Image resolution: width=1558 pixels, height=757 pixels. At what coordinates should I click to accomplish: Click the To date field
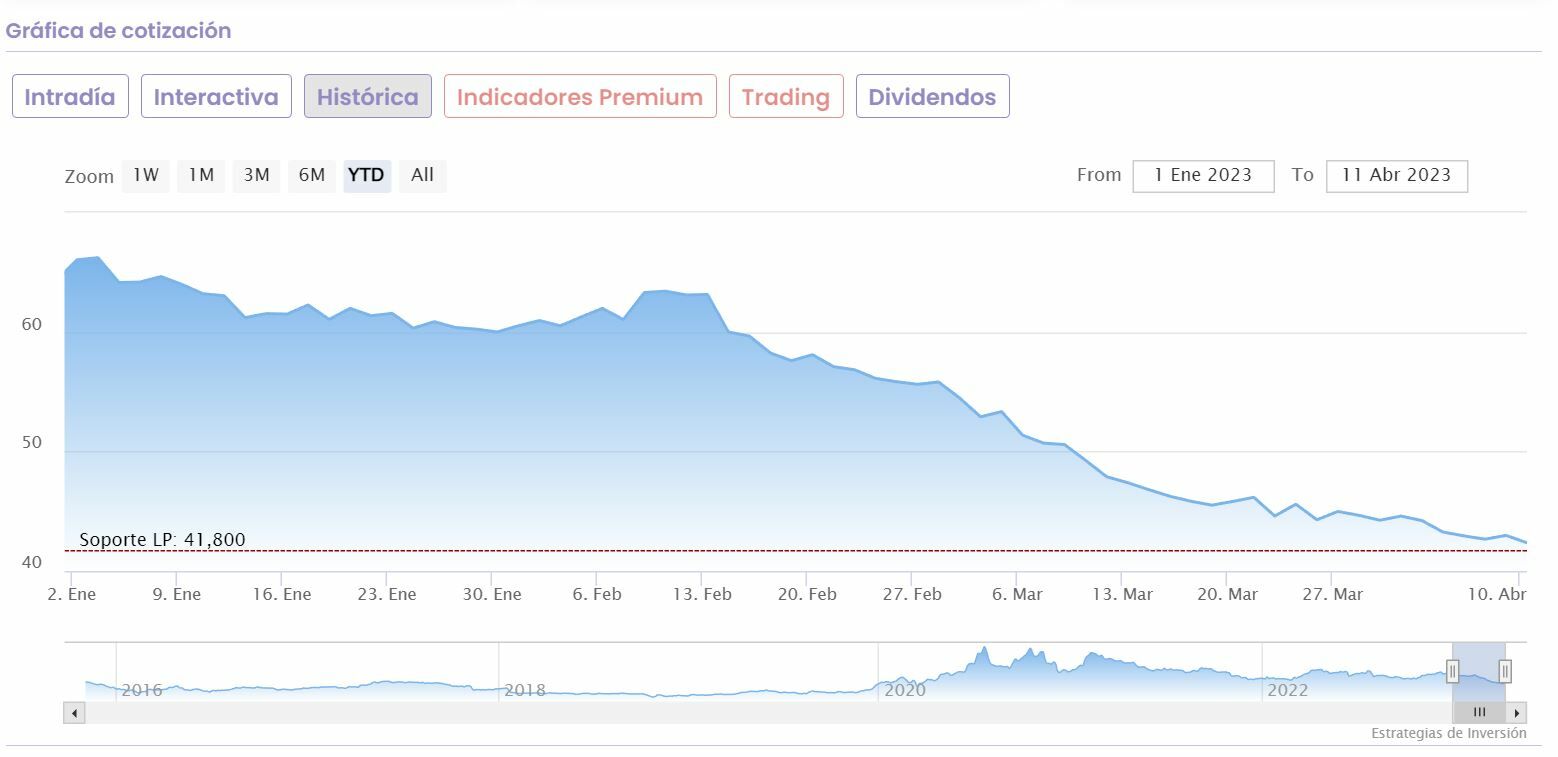click(1396, 175)
